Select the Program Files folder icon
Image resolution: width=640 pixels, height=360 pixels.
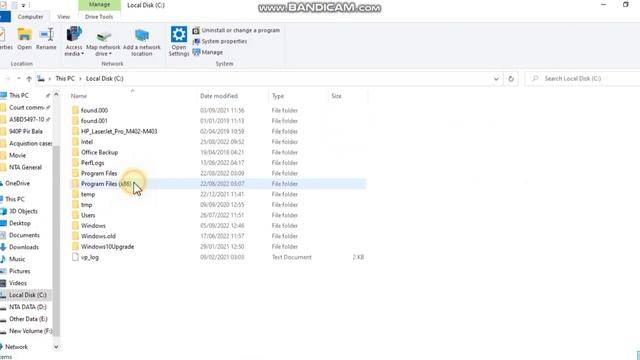[x=75, y=173]
